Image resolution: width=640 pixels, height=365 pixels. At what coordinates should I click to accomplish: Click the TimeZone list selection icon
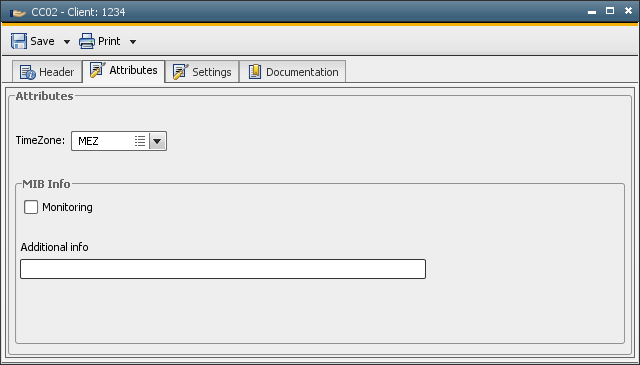pyautogui.click(x=140, y=141)
